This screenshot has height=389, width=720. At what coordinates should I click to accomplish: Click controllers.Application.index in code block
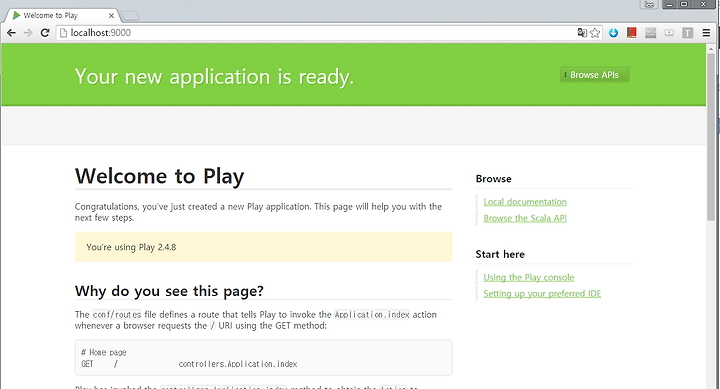[x=238, y=364]
